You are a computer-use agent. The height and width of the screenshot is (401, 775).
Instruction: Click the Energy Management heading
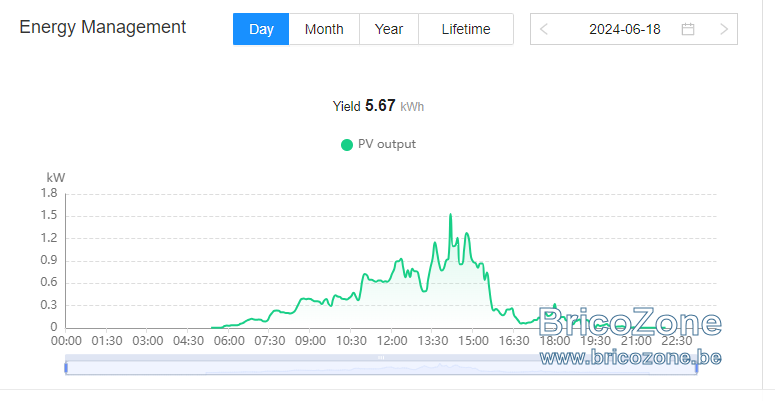point(102,27)
